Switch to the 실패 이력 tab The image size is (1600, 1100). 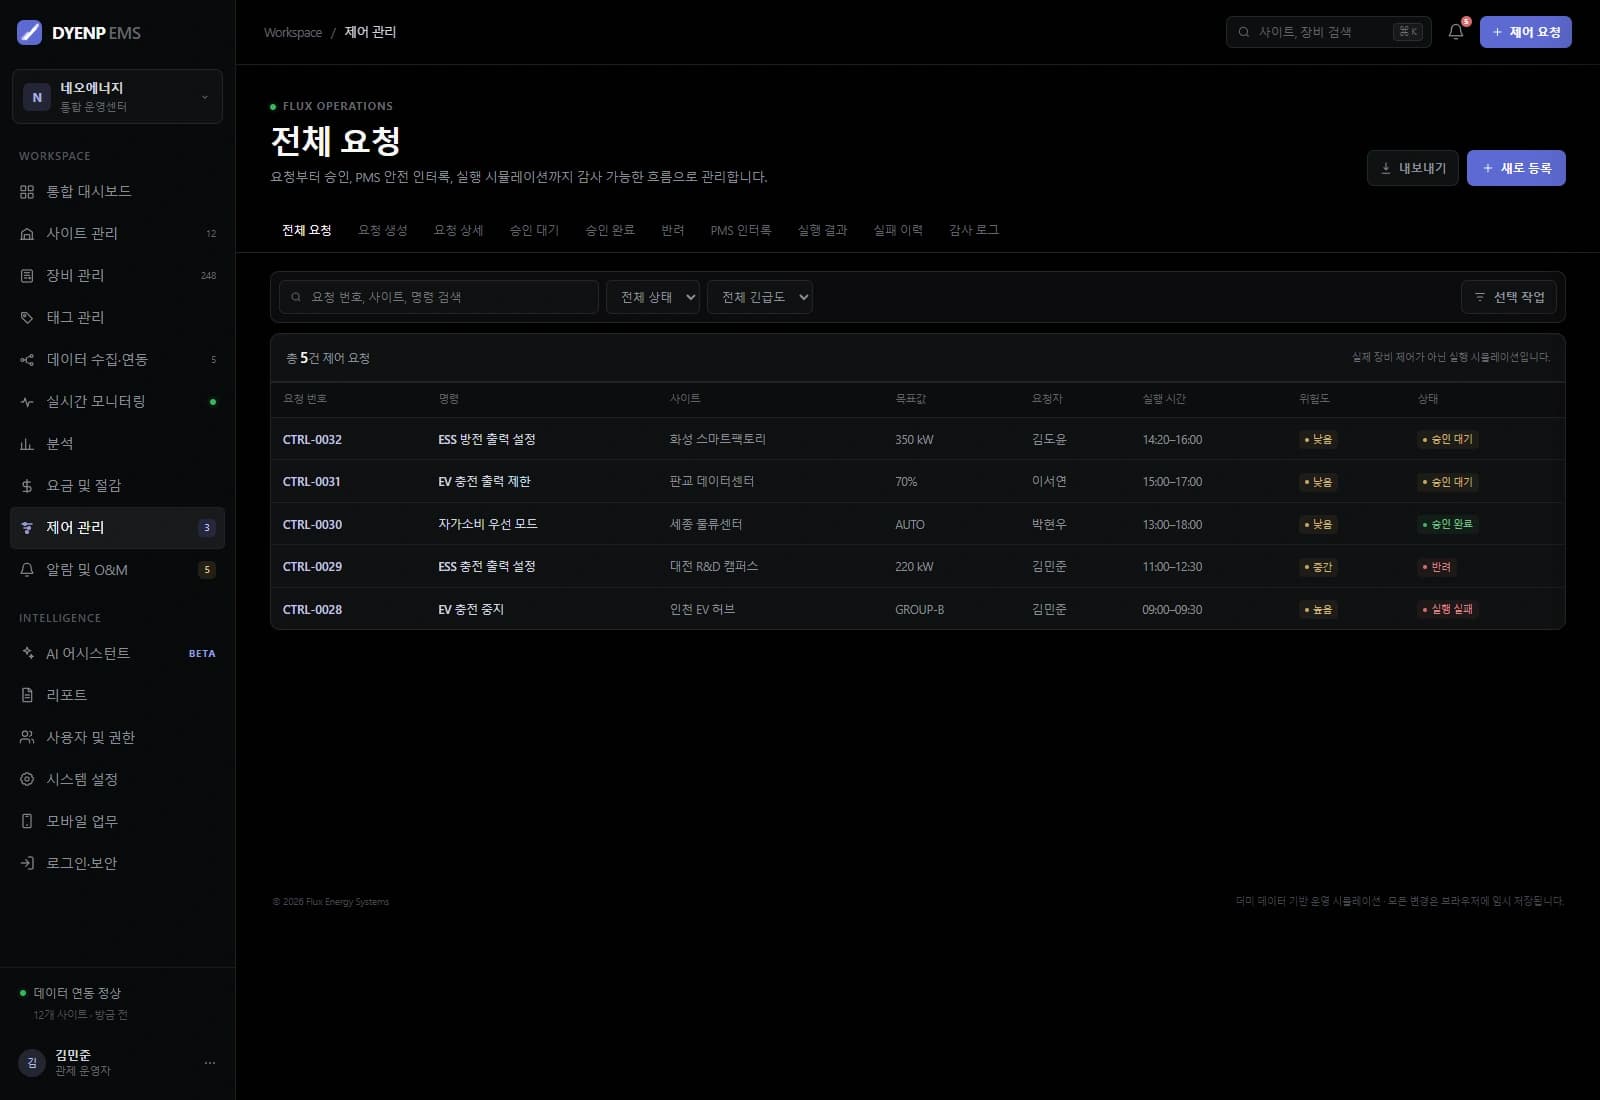tap(898, 230)
